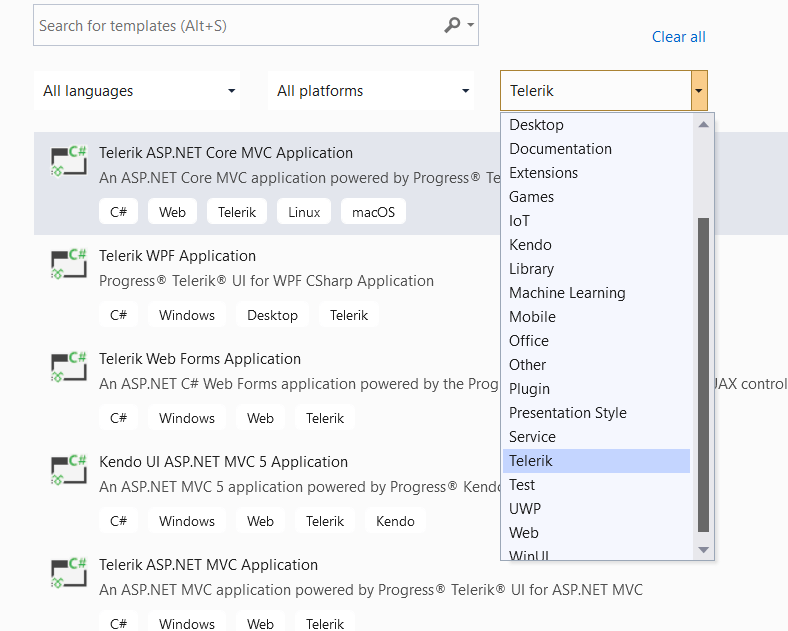Screen dimensions: 788x631
Task: Click Telerik tag on WPF template
Action: 349,315
